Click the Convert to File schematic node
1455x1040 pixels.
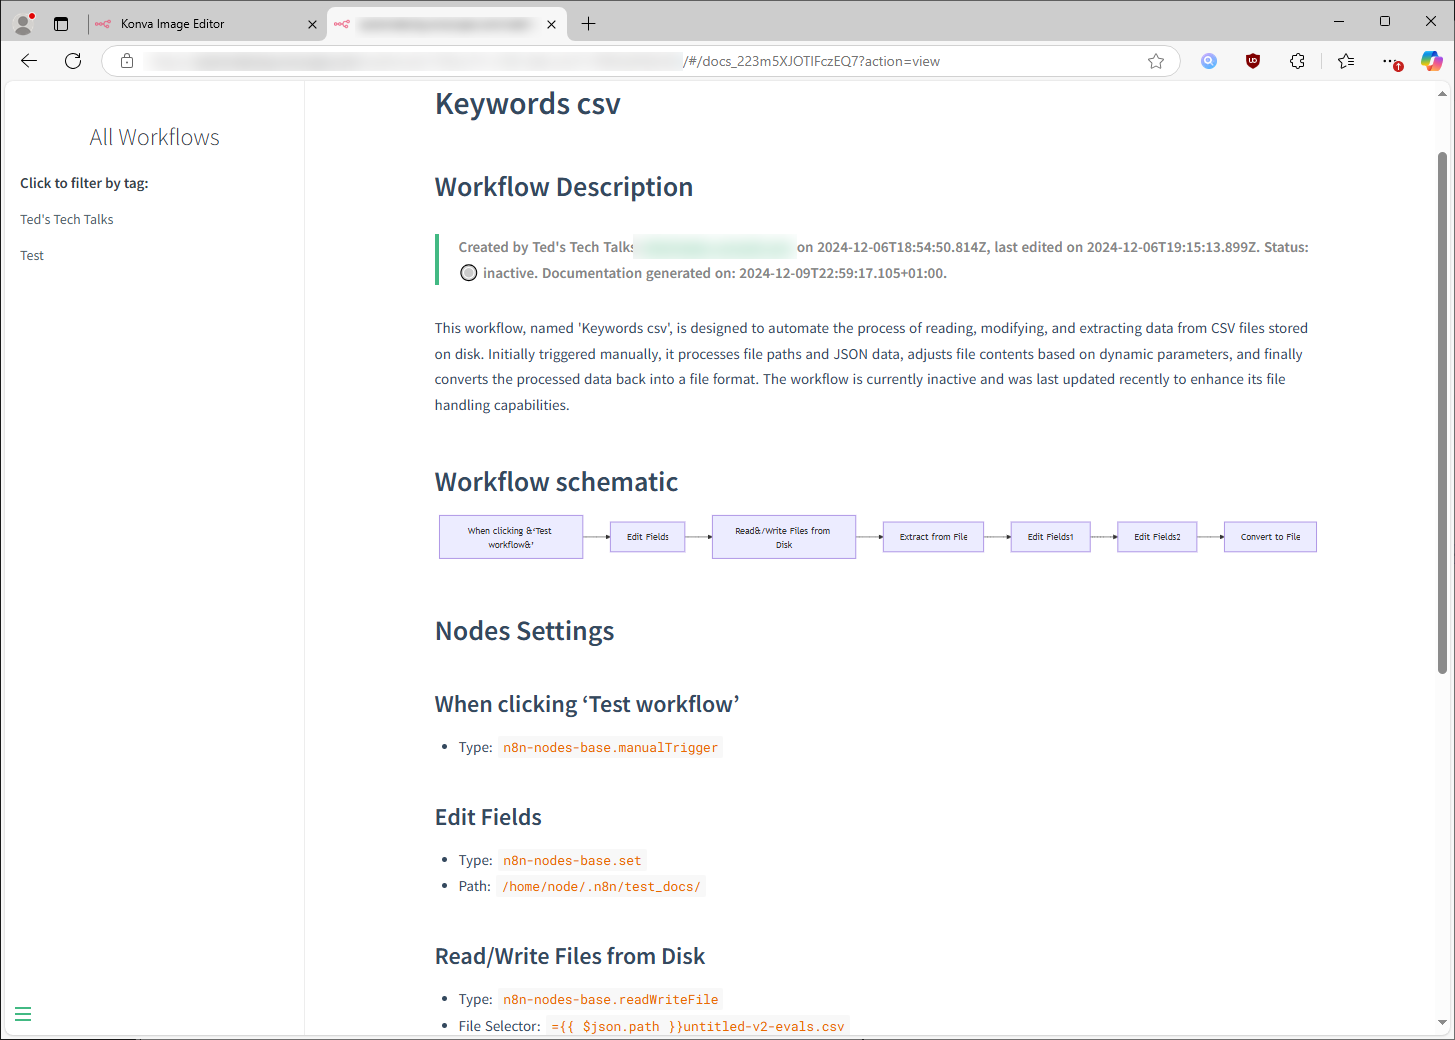pos(1270,537)
